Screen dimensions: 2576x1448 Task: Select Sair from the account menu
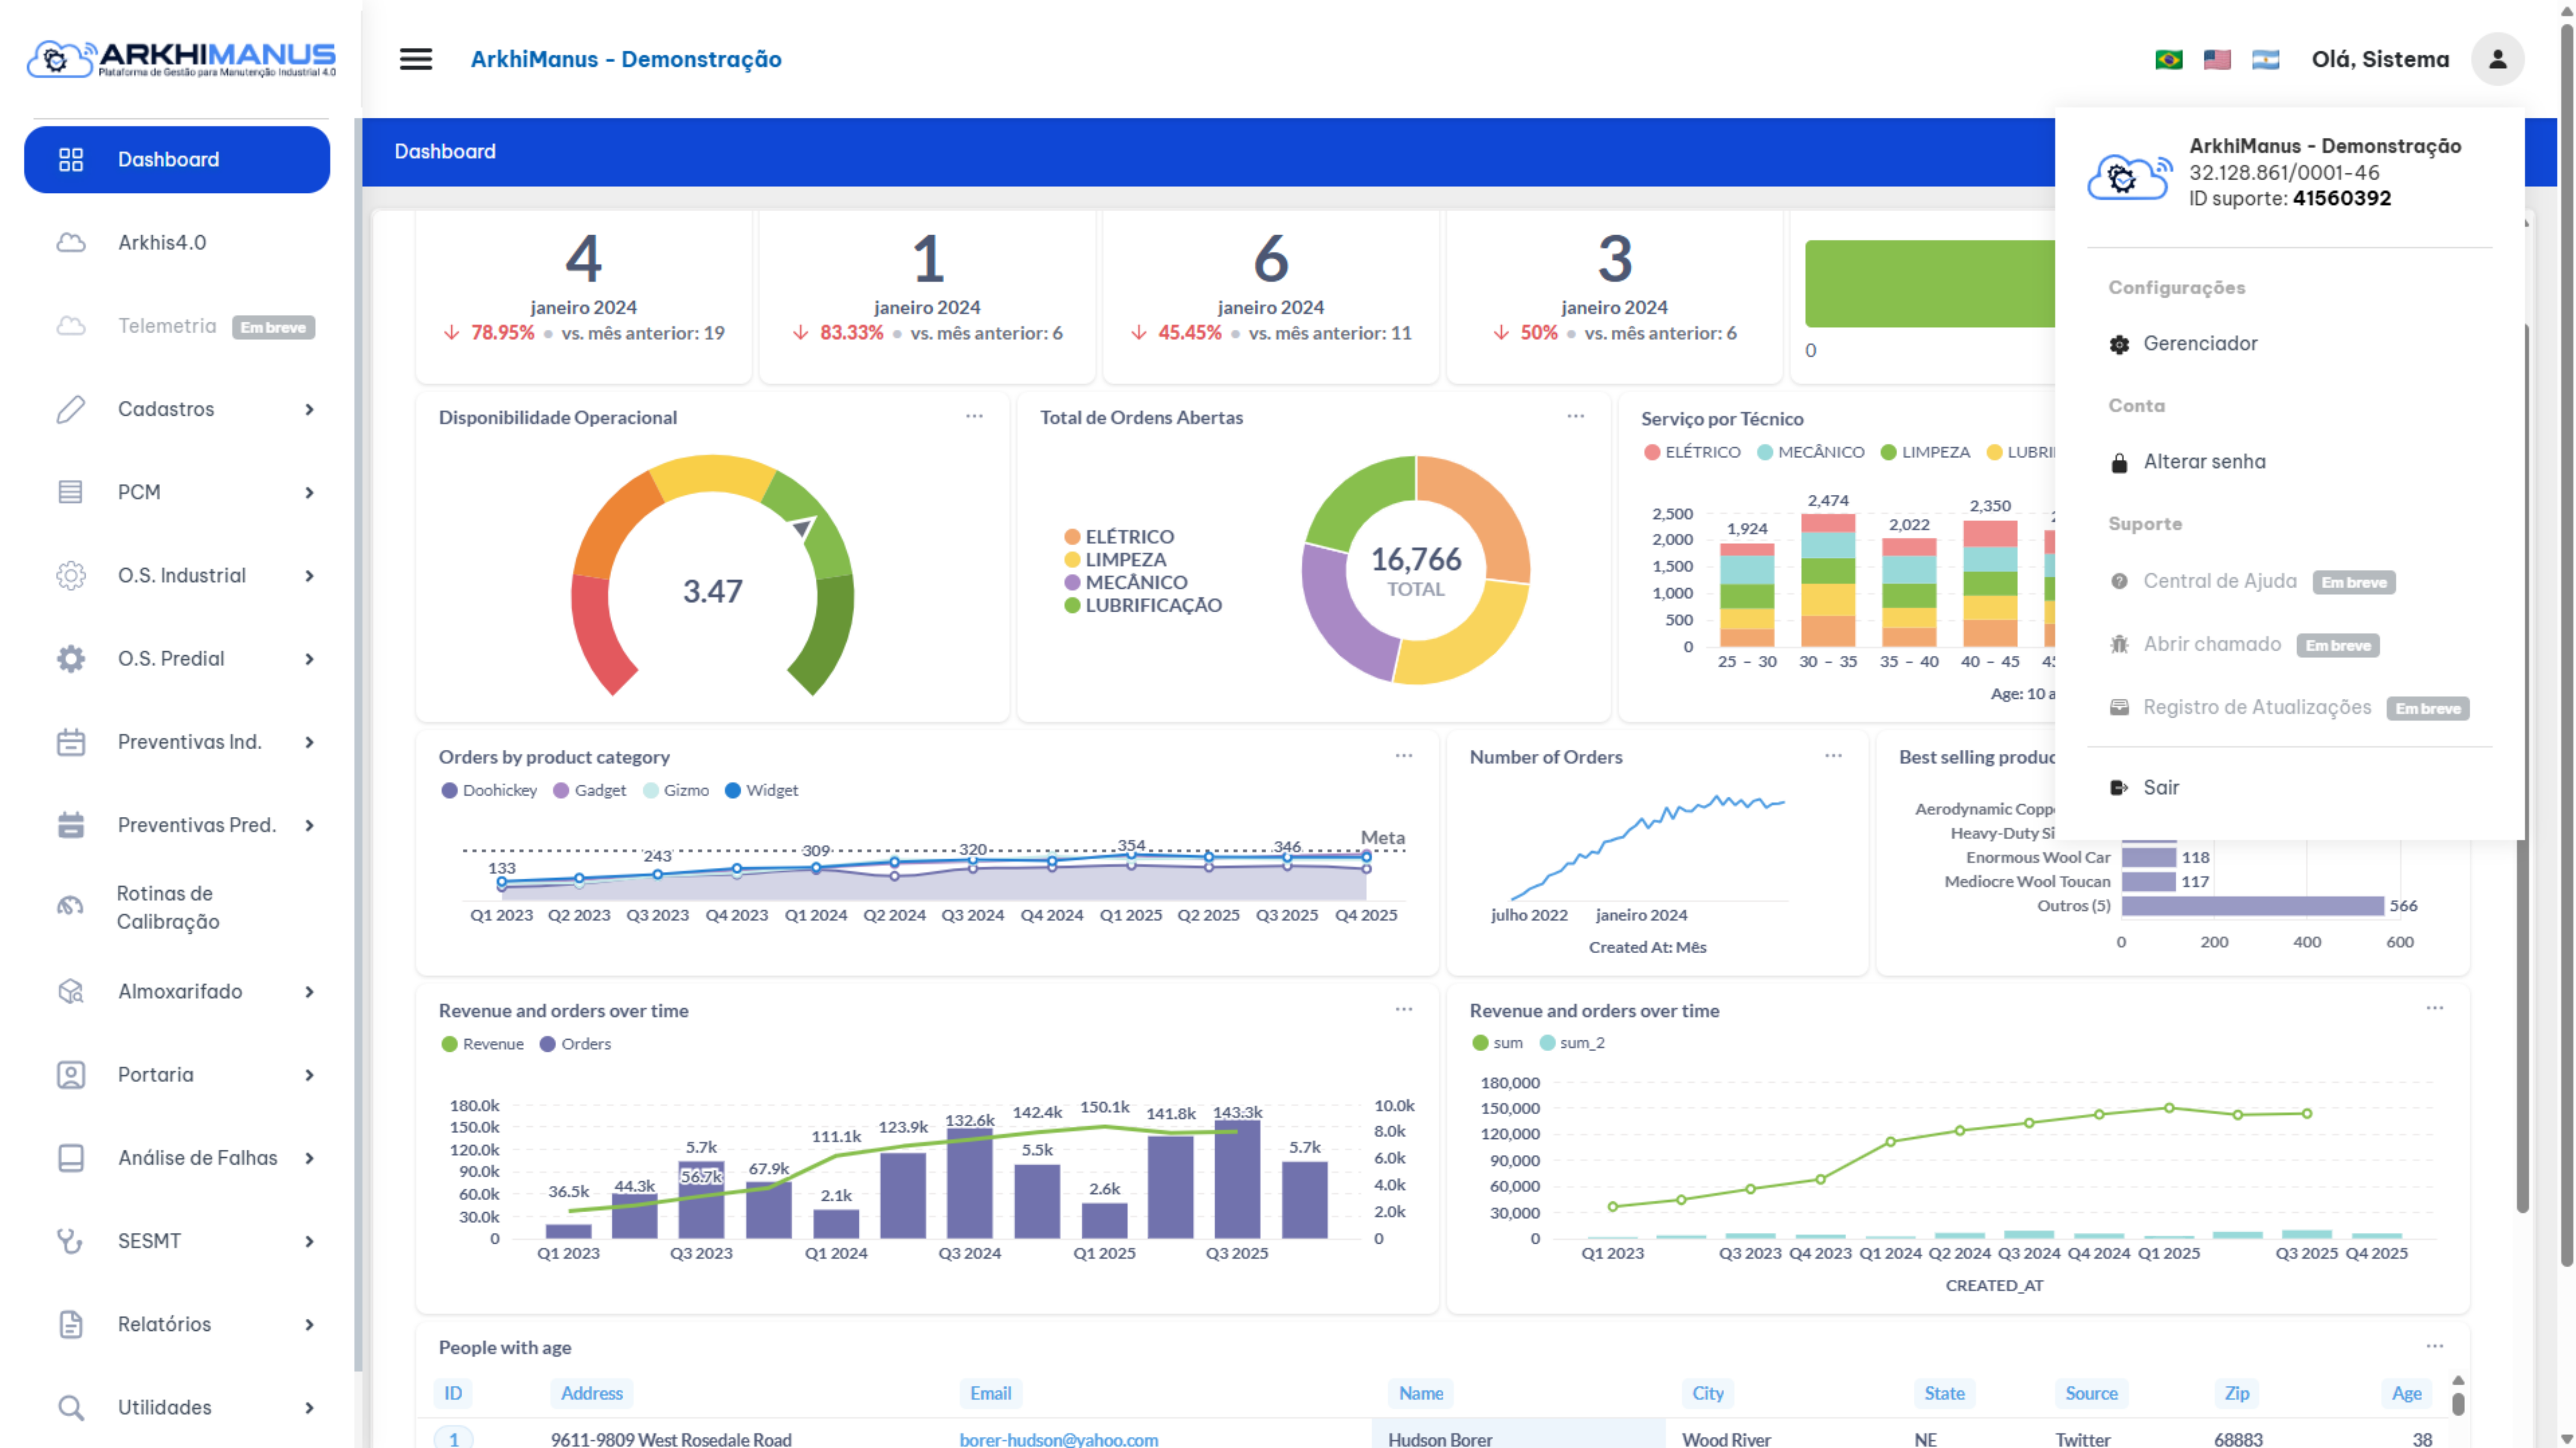point(2160,787)
